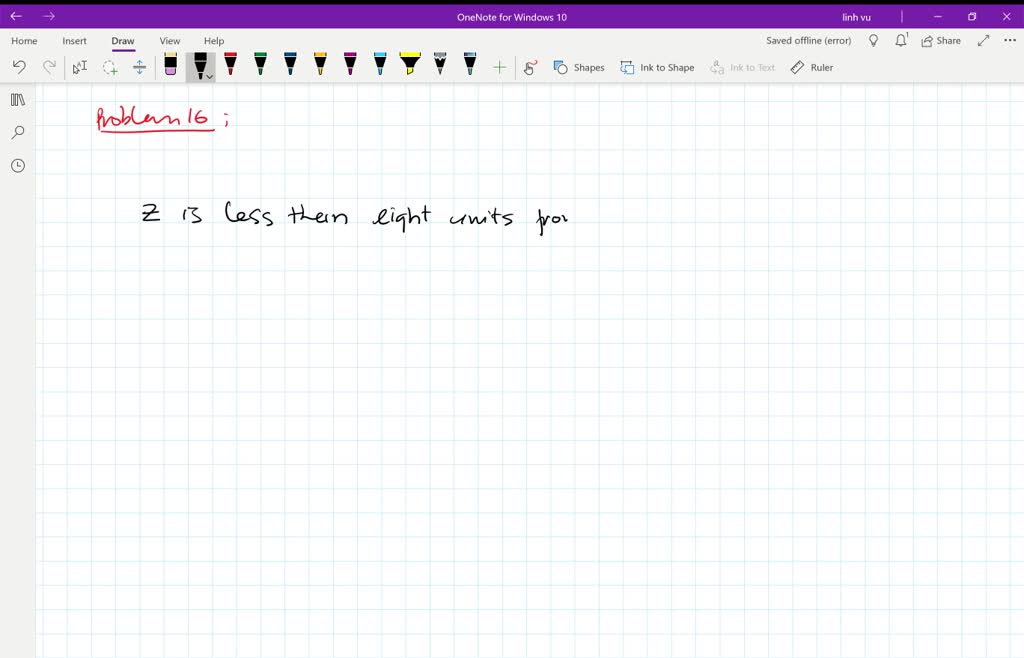Show notebooks navigation panel
The width and height of the screenshot is (1024, 658).
[x=17, y=100]
